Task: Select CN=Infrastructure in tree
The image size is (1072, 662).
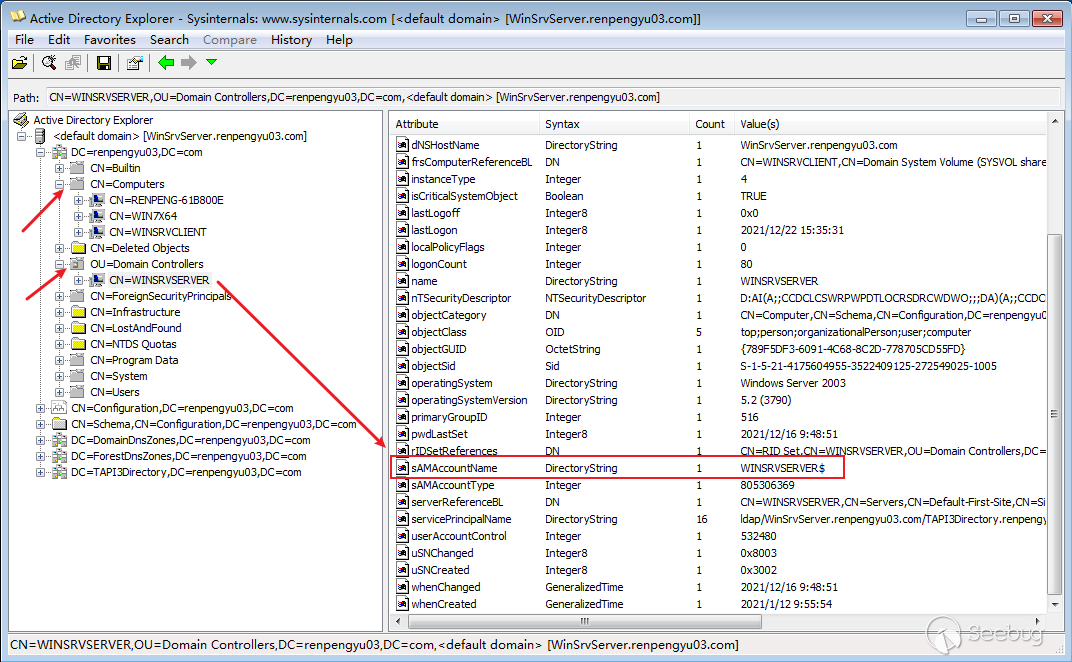Action: point(135,312)
